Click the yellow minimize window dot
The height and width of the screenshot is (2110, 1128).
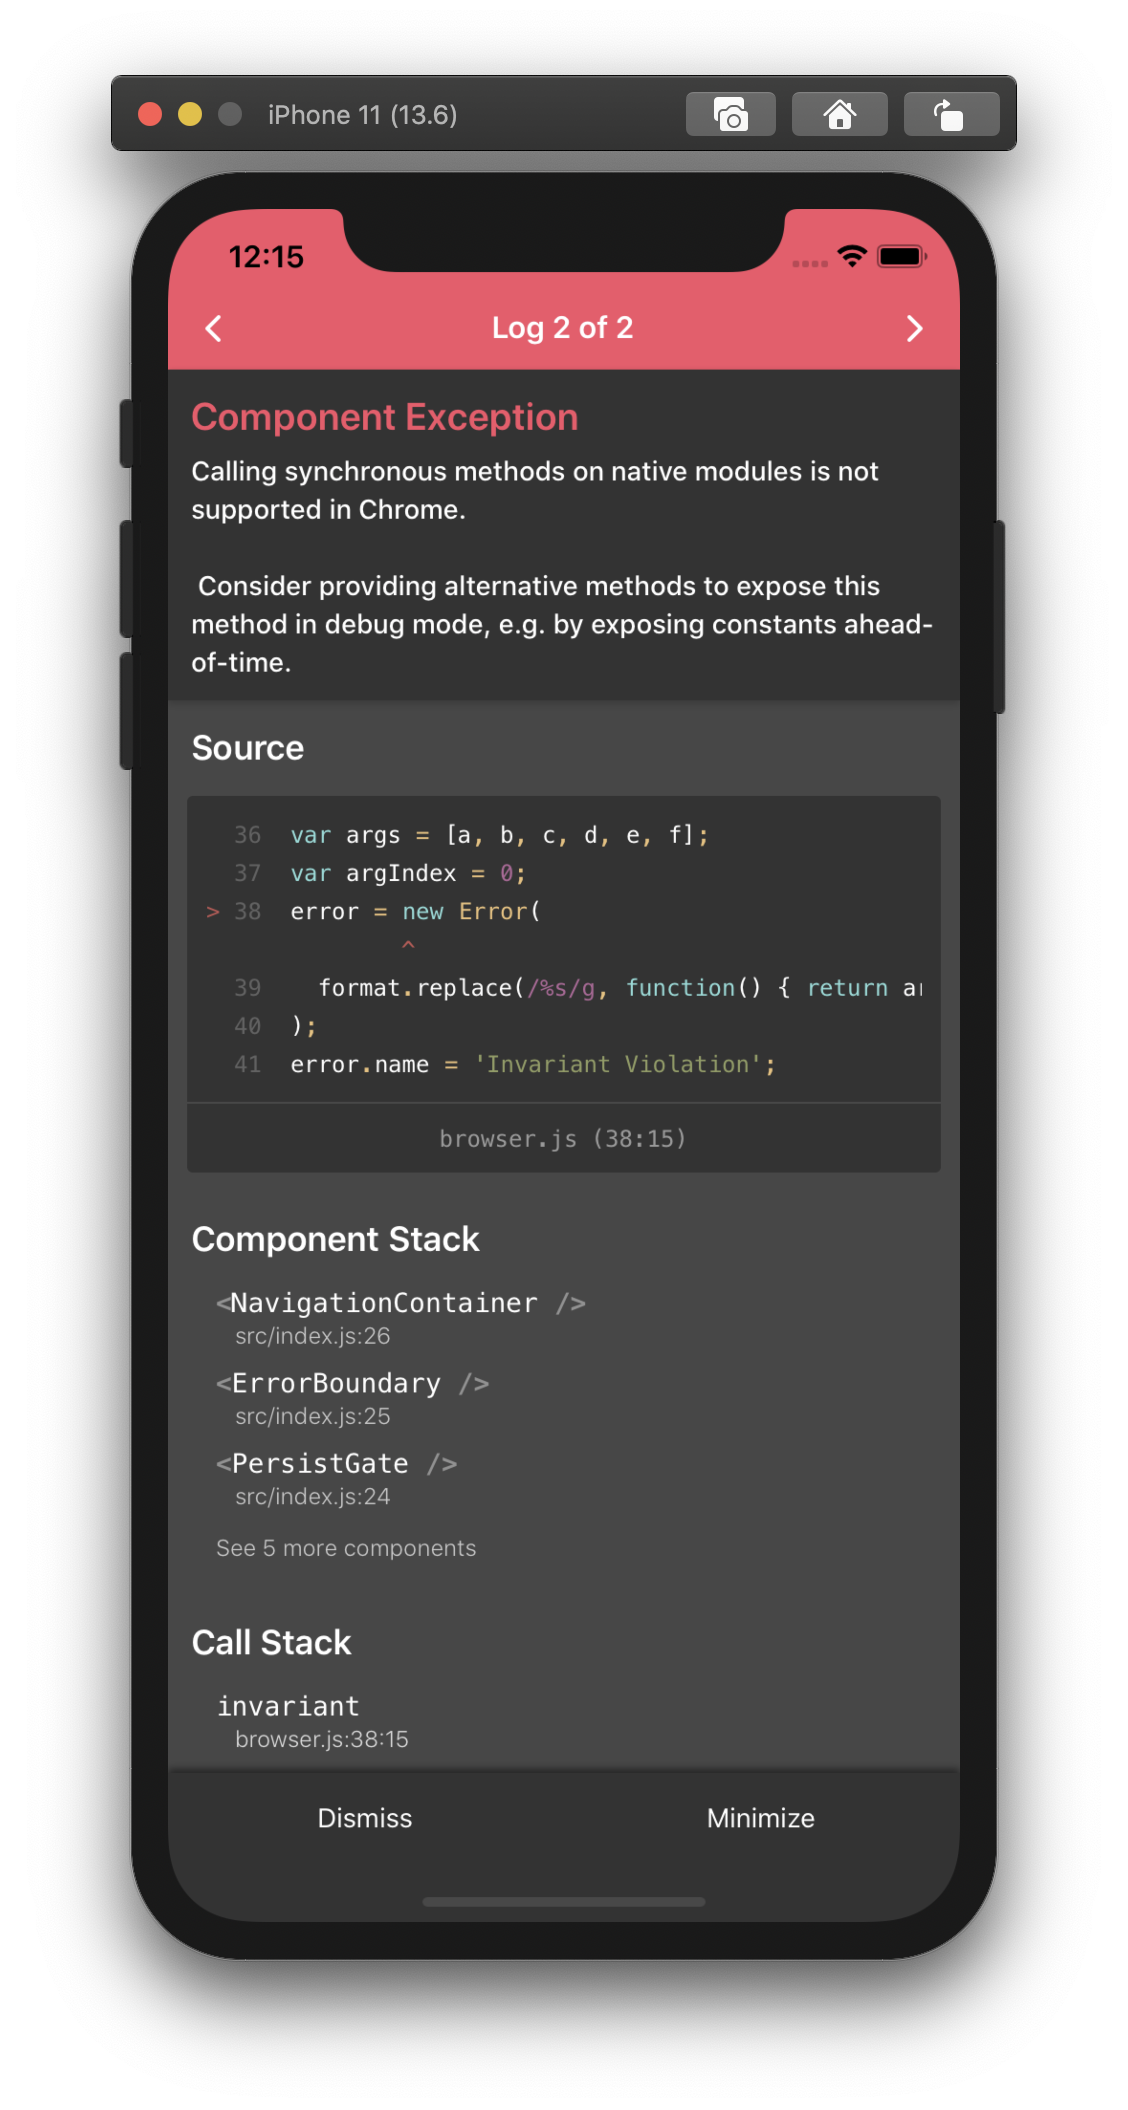pos(190,114)
